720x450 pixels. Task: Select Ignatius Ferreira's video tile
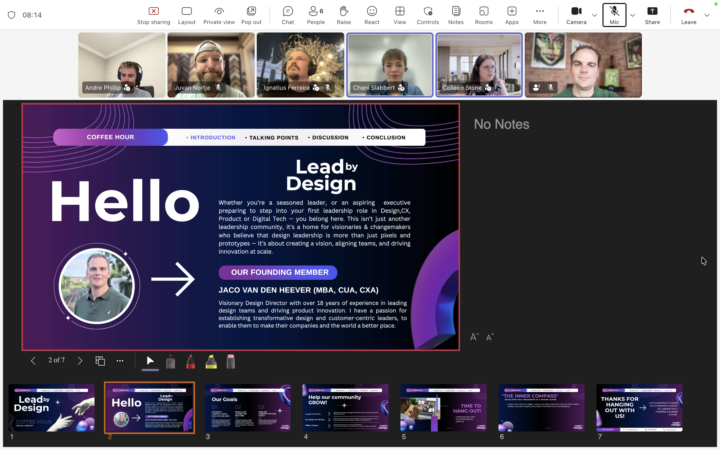[300, 65]
